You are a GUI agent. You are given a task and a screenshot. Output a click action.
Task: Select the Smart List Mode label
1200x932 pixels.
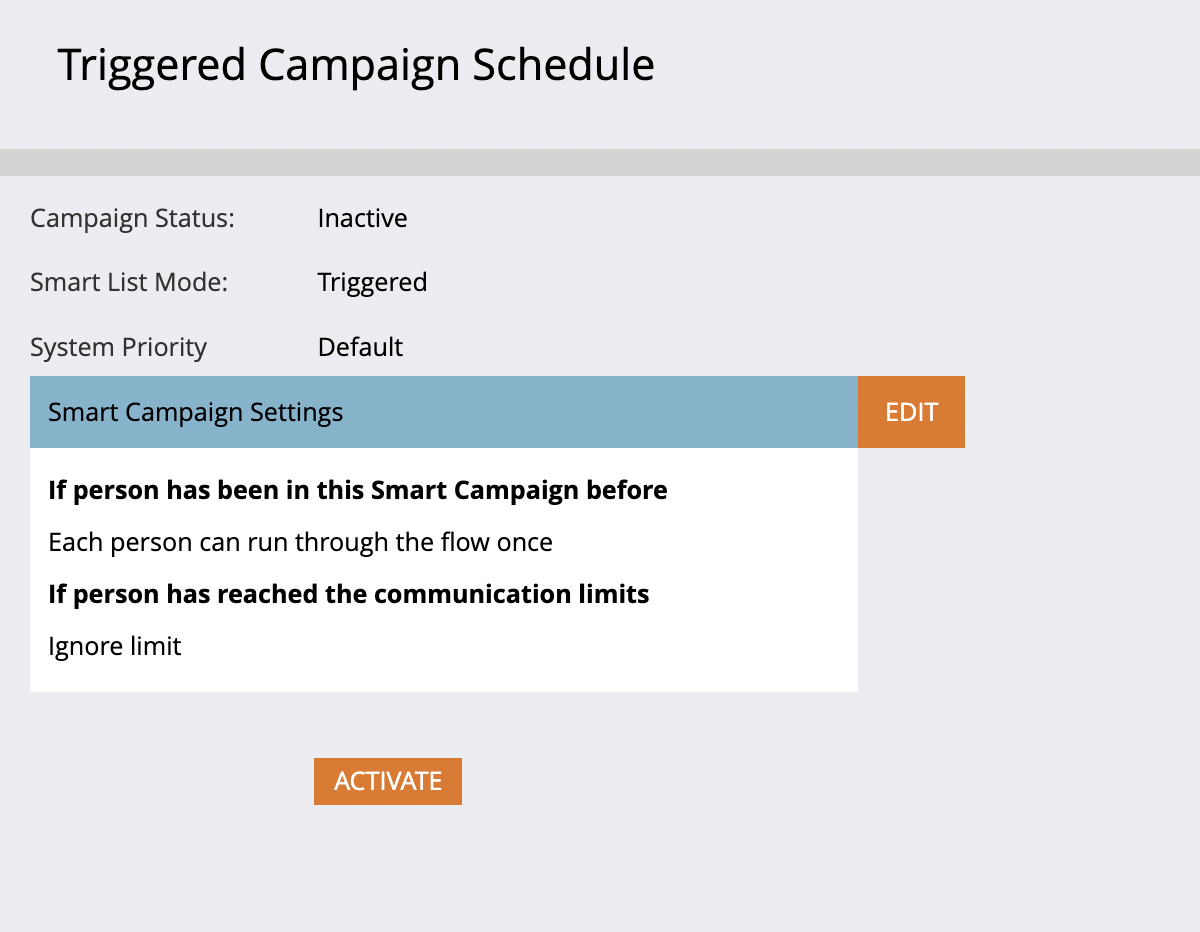pyautogui.click(x=129, y=283)
